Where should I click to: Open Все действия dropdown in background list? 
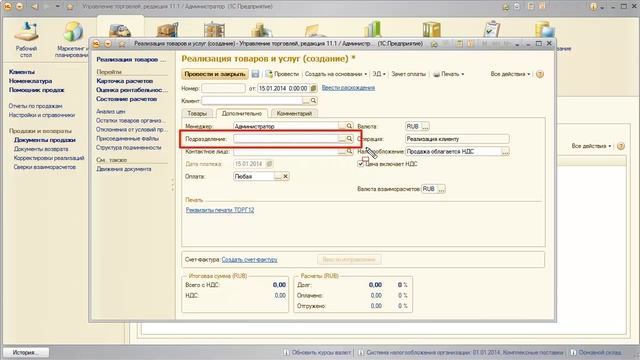coord(591,146)
